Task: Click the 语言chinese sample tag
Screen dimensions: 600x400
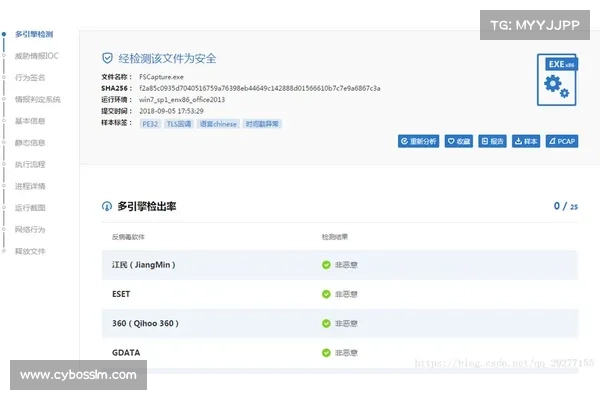Action: click(218, 124)
